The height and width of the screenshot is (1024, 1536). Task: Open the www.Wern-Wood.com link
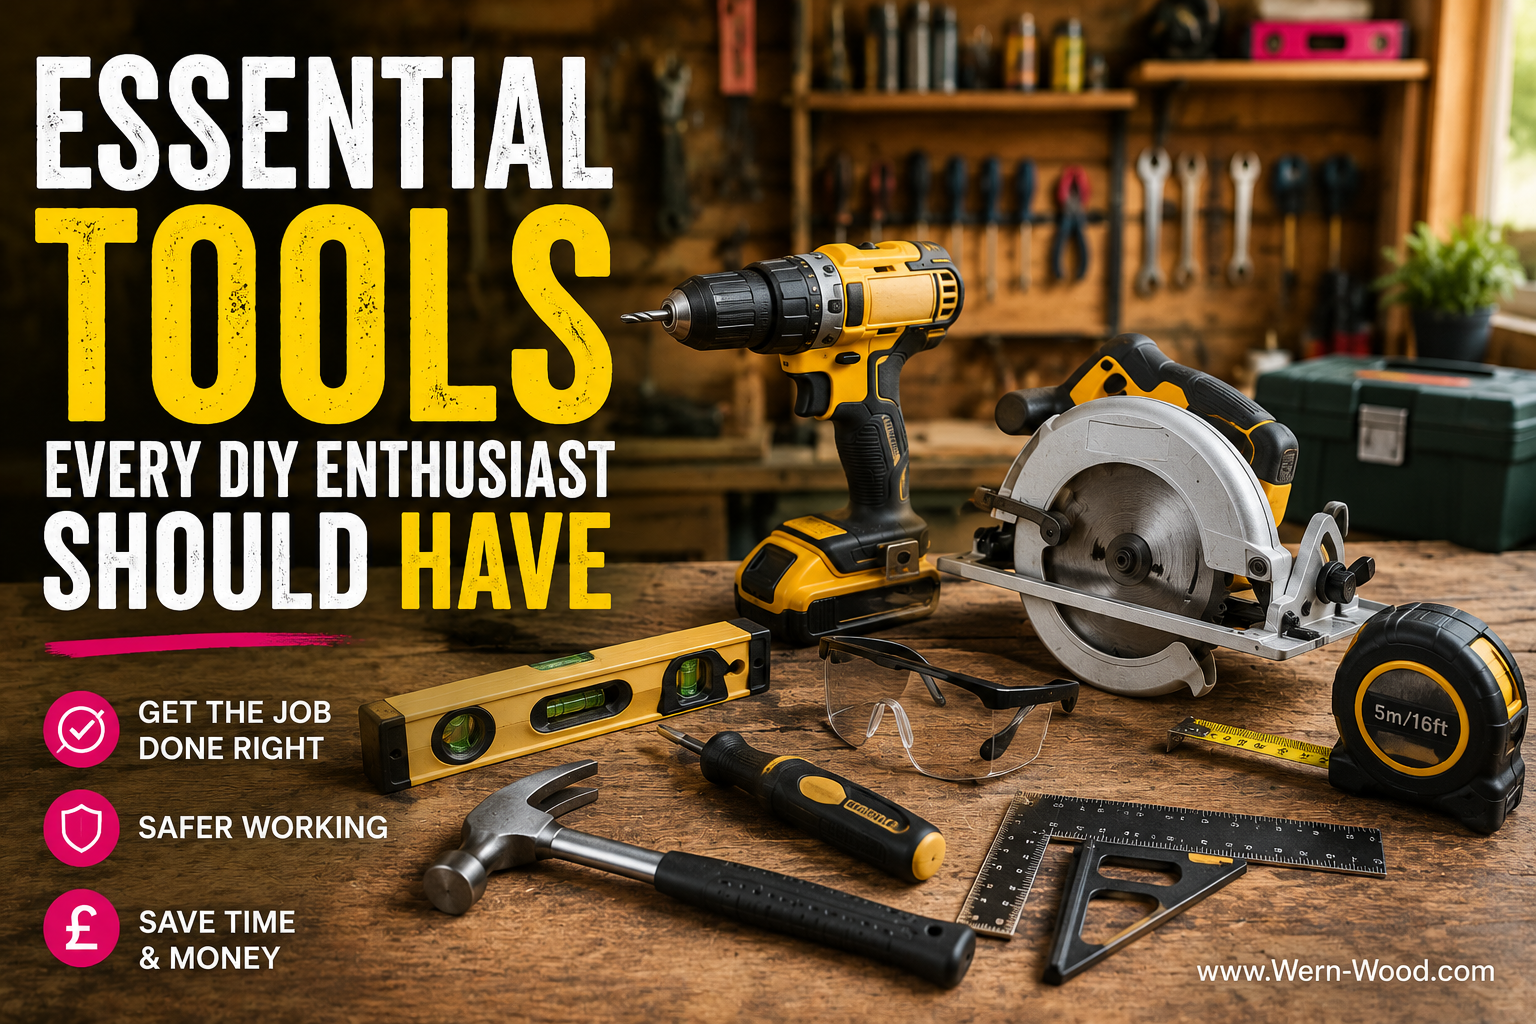coord(1345,971)
